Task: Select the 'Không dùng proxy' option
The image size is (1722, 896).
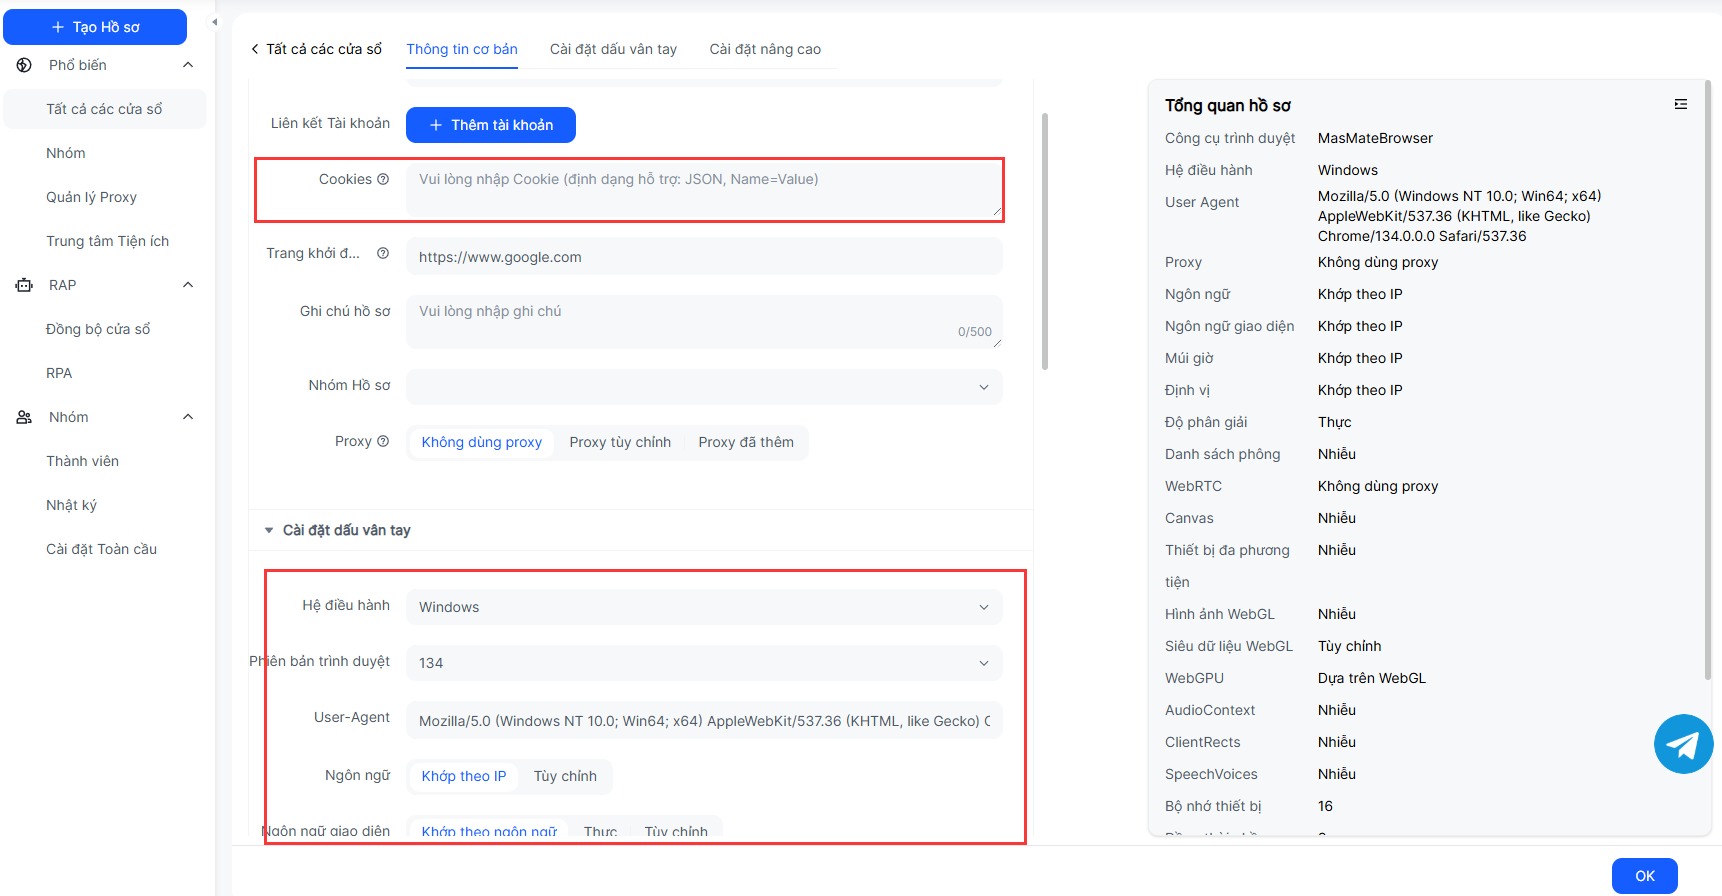Action: pyautogui.click(x=481, y=442)
